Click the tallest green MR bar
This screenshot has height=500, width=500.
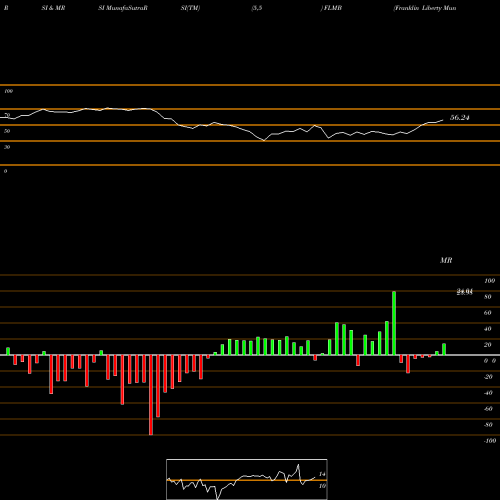click(394, 323)
